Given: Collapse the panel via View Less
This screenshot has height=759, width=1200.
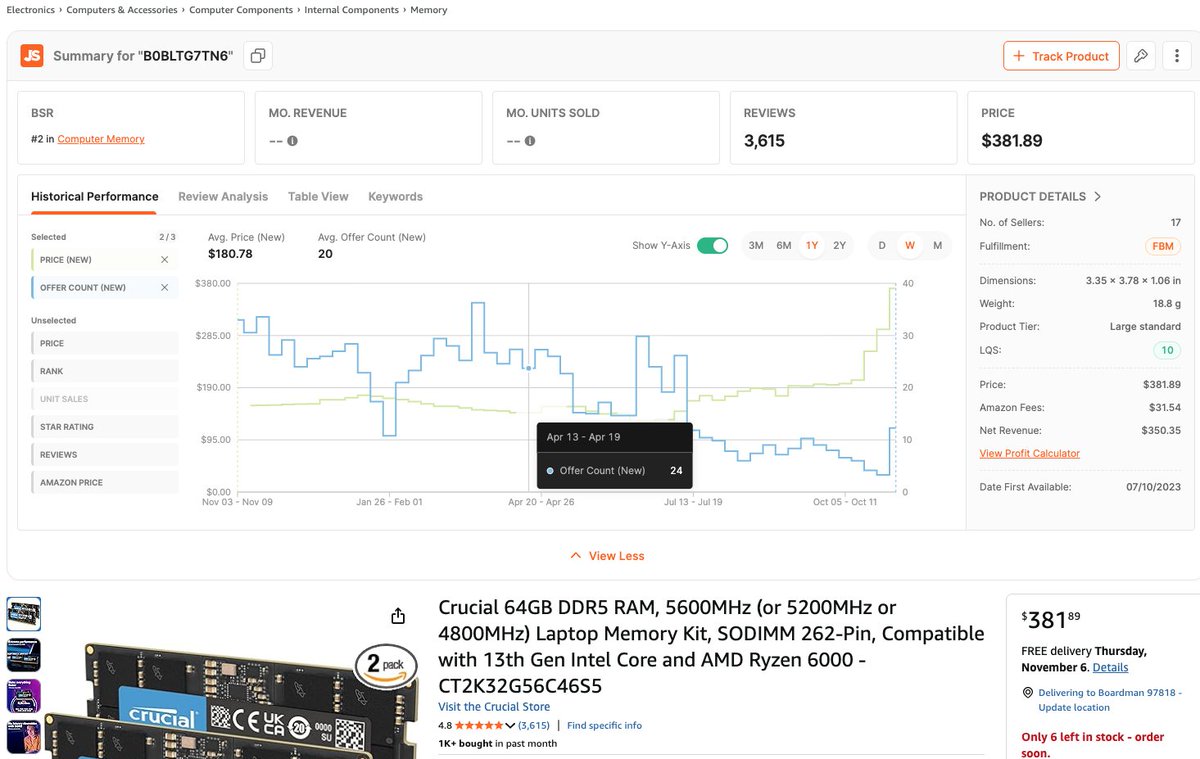Looking at the screenshot, I should click(607, 556).
